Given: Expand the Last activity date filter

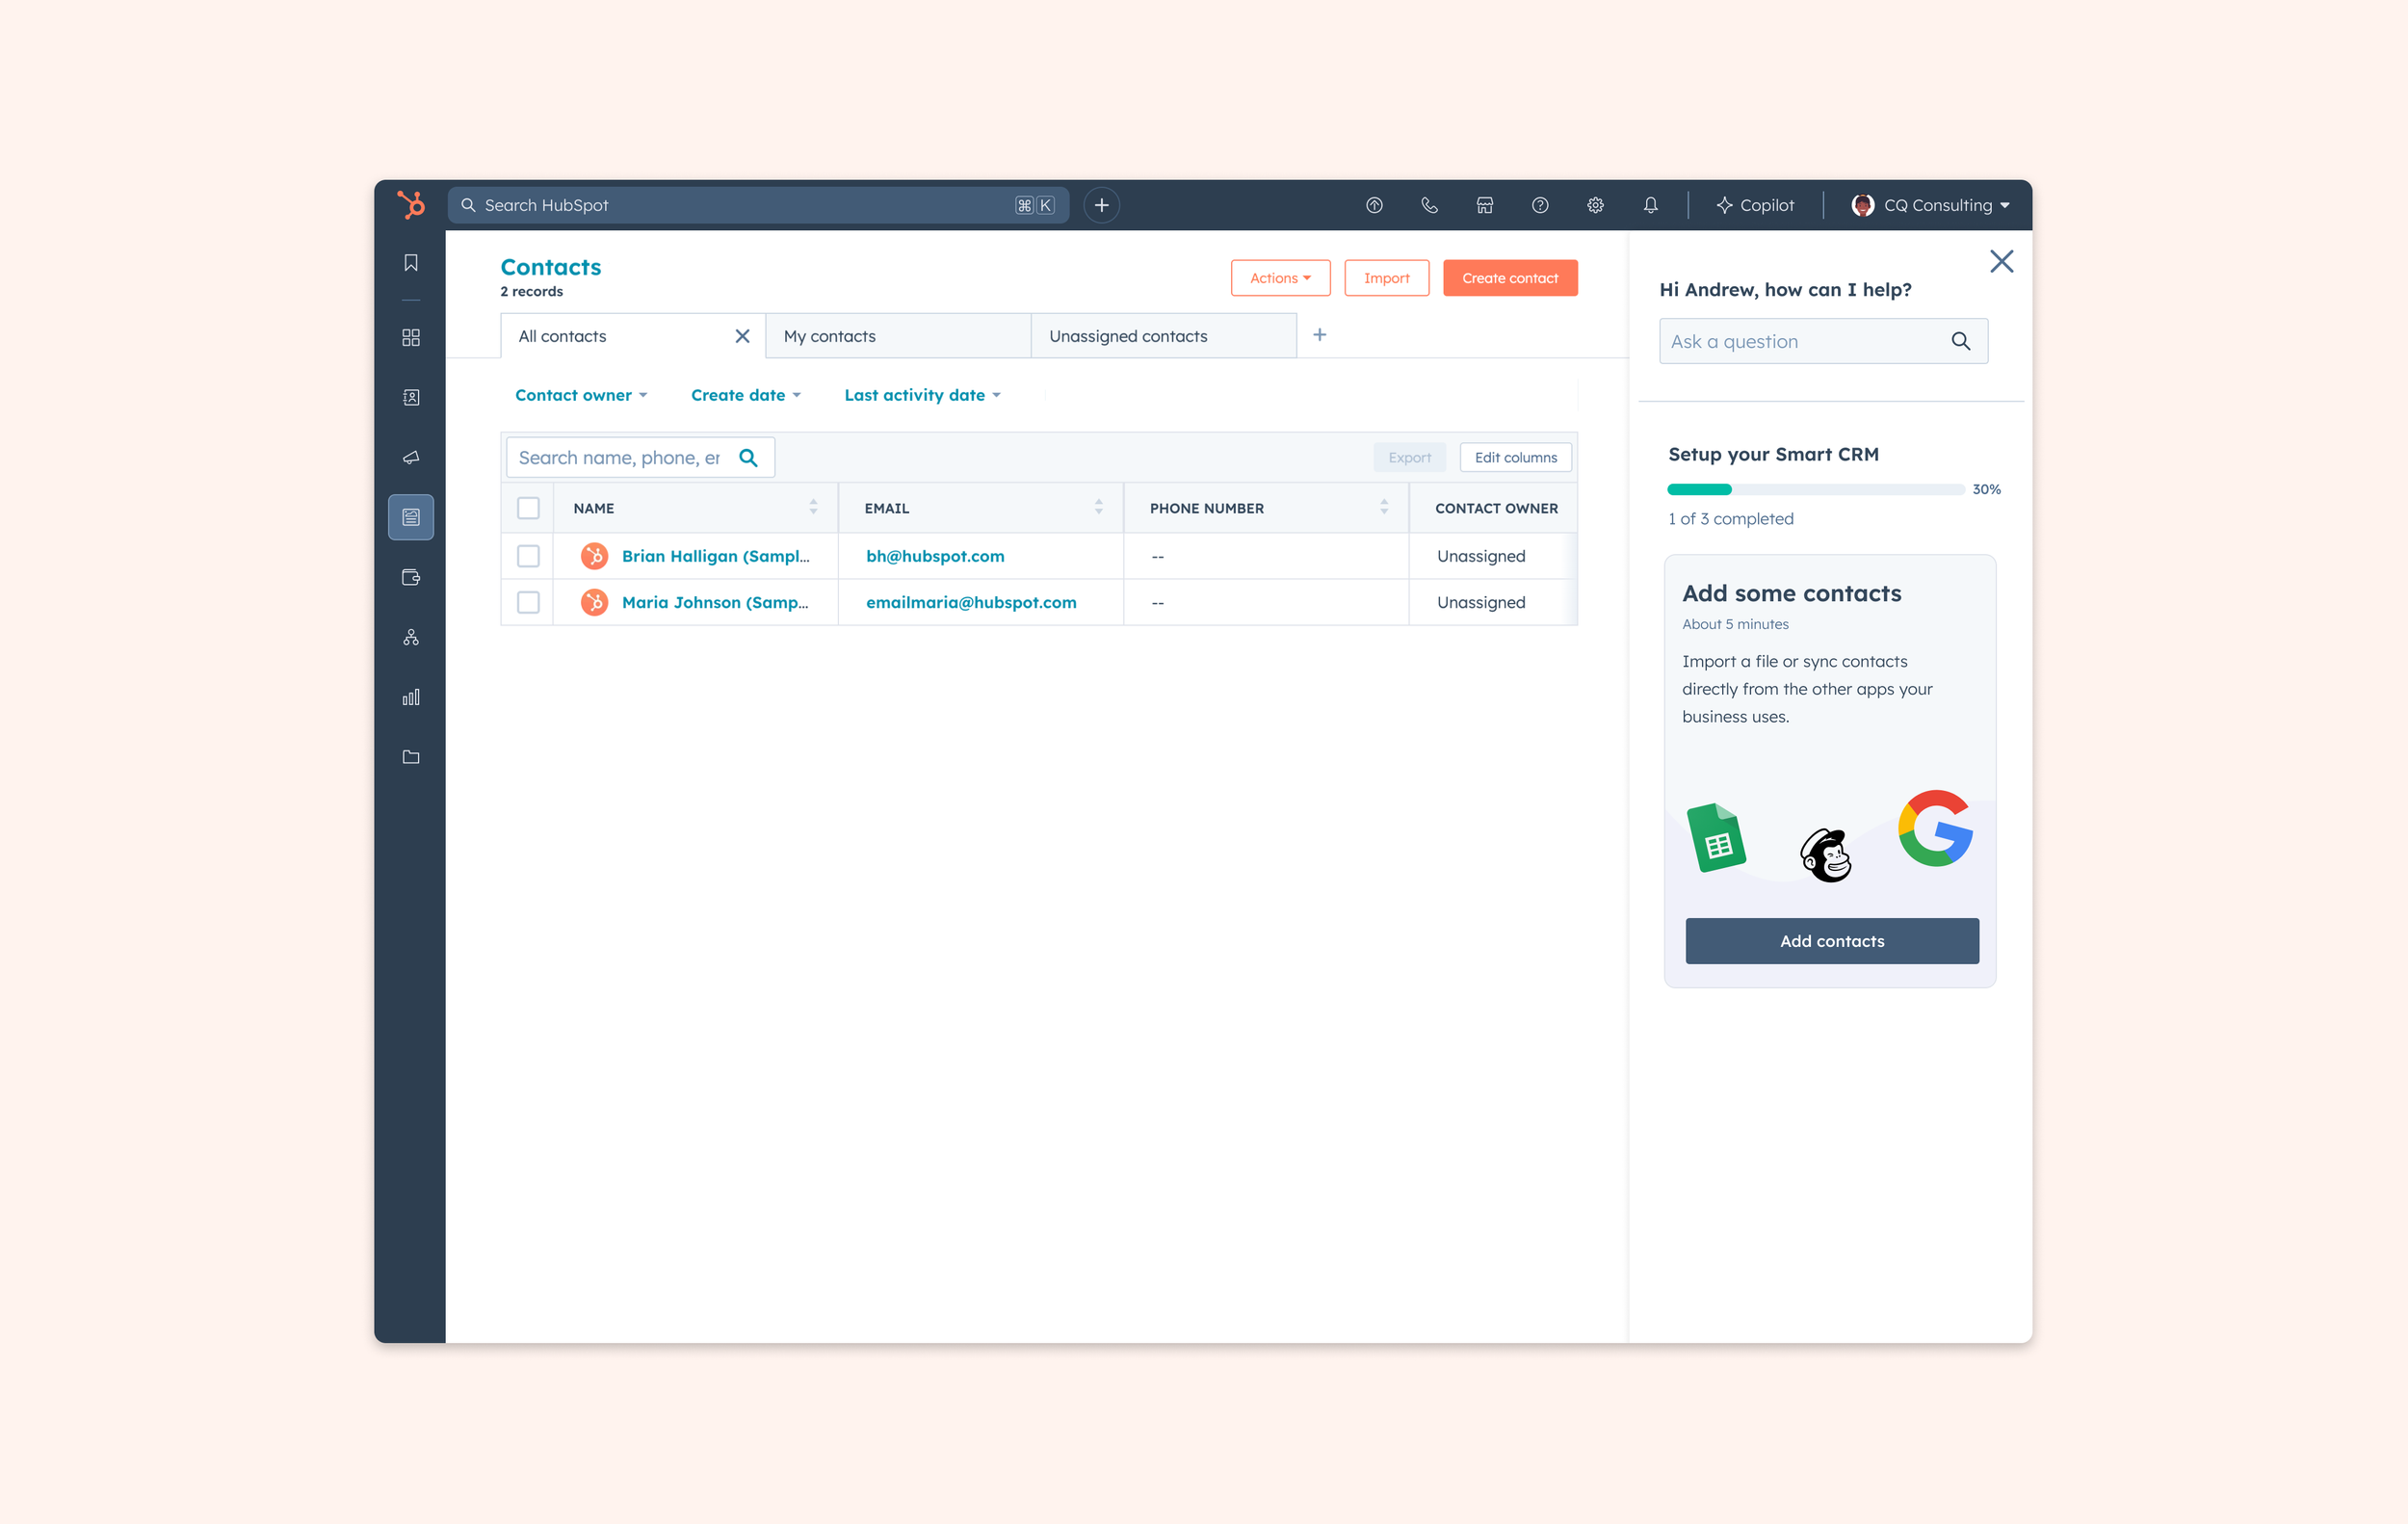Looking at the screenshot, I should 922,395.
